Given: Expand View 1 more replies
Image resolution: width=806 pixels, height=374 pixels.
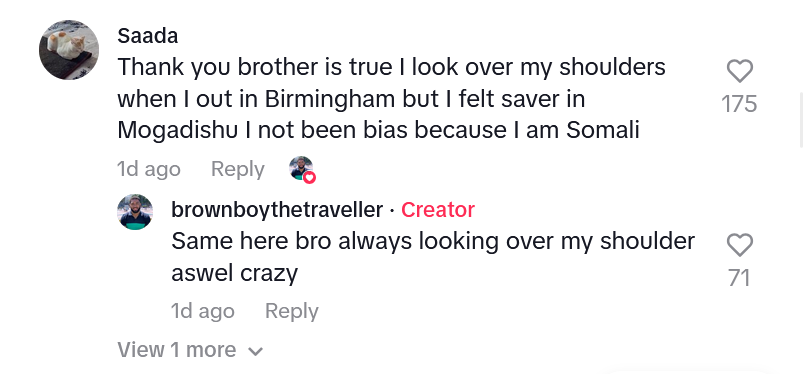Looking at the screenshot, I should coord(190,350).
